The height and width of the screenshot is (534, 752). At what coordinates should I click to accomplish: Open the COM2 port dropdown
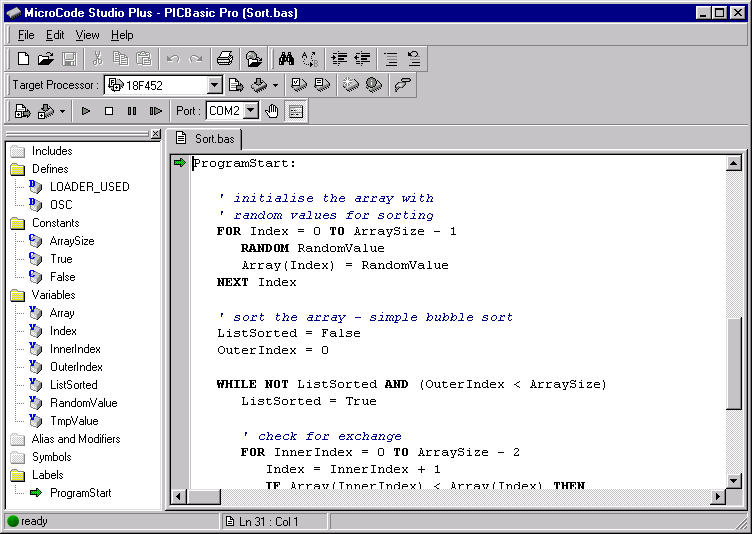pyautogui.click(x=250, y=111)
